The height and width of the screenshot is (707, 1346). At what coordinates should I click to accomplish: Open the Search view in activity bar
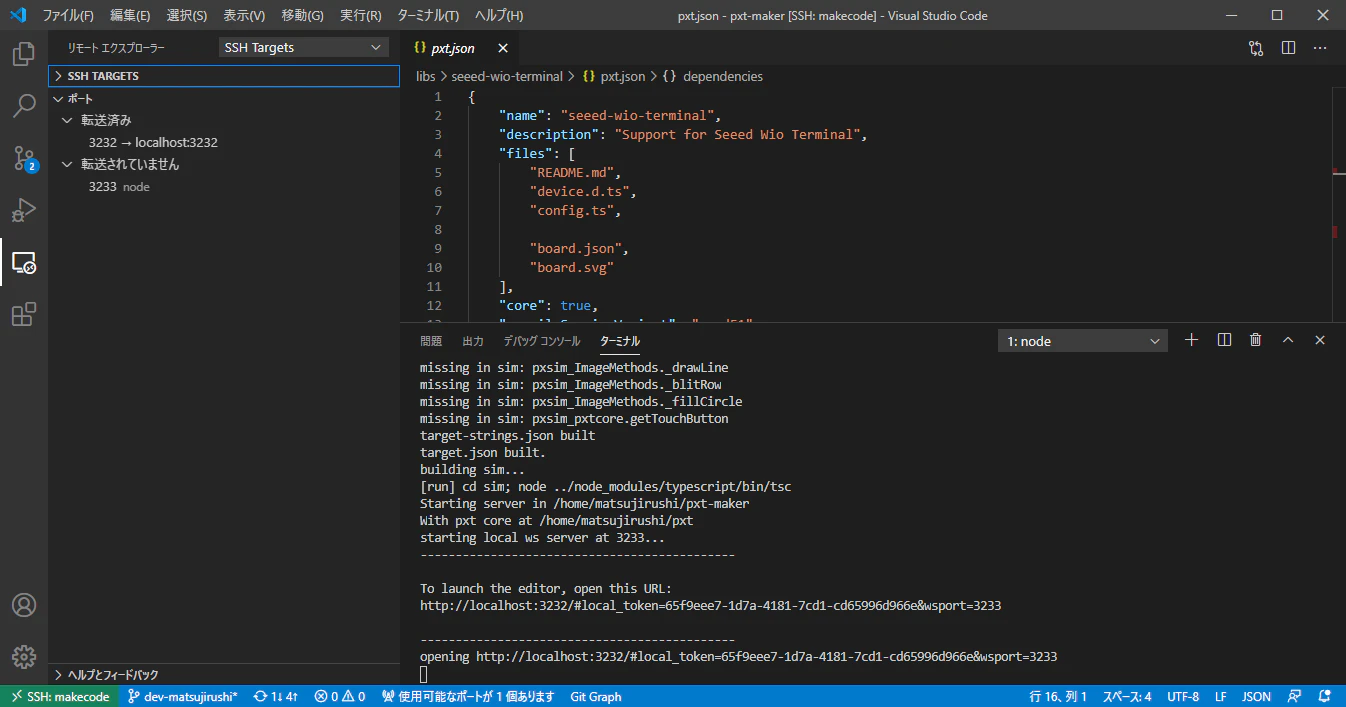[24, 106]
